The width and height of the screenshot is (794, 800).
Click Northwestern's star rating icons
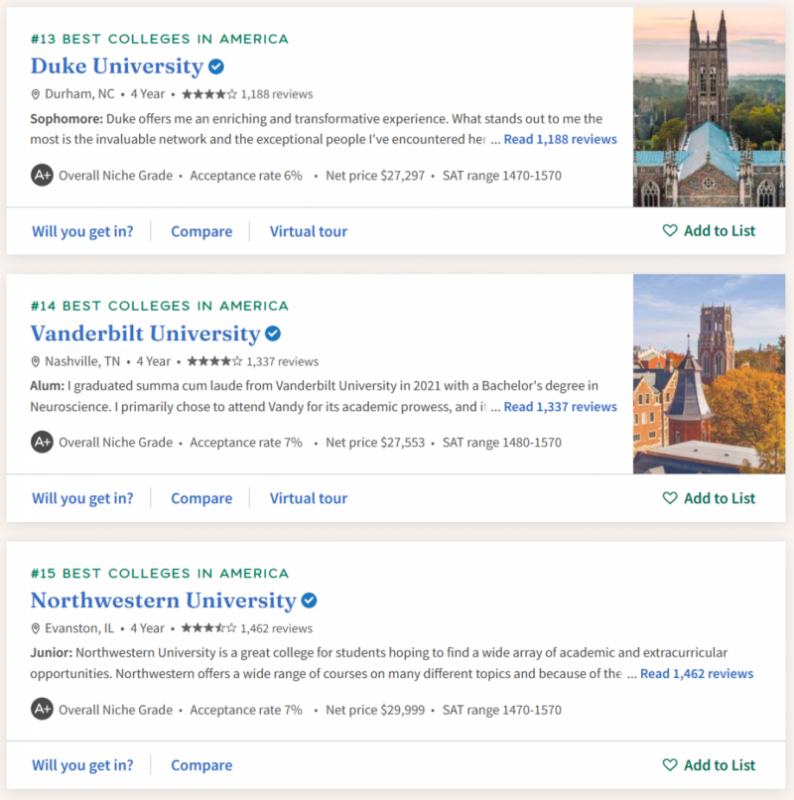click(209, 628)
